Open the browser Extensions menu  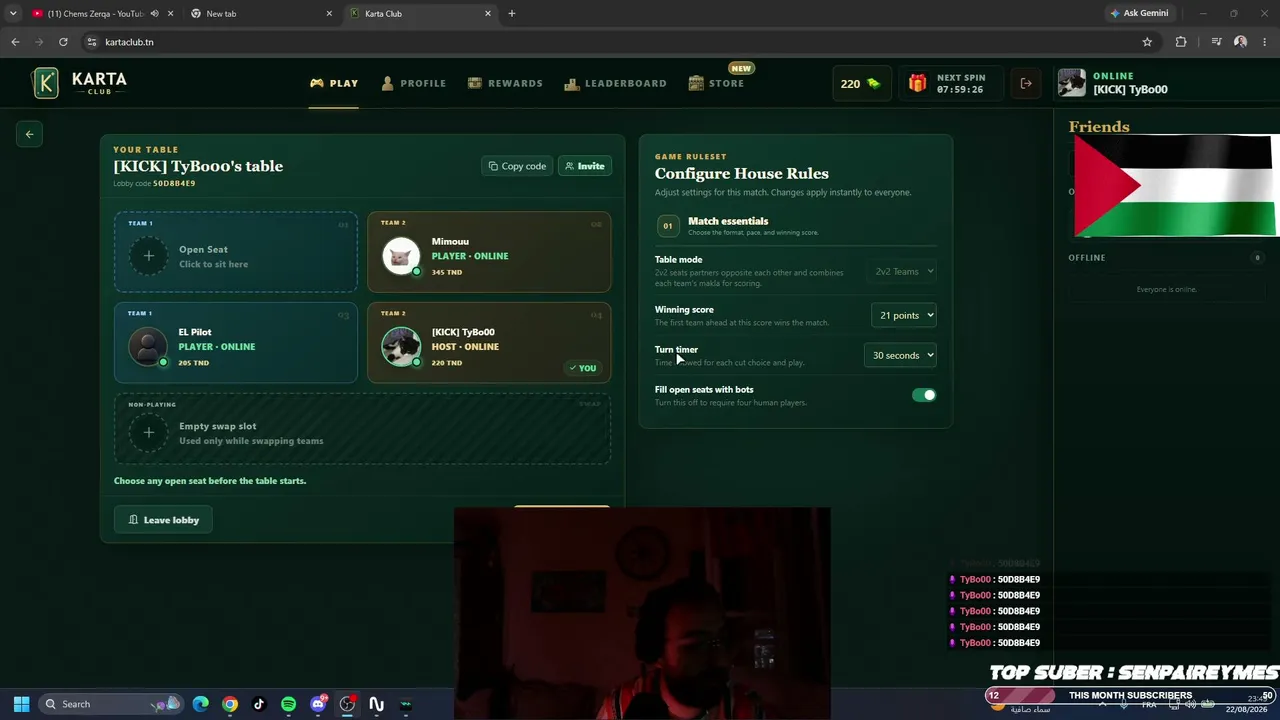click(1181, 42)
